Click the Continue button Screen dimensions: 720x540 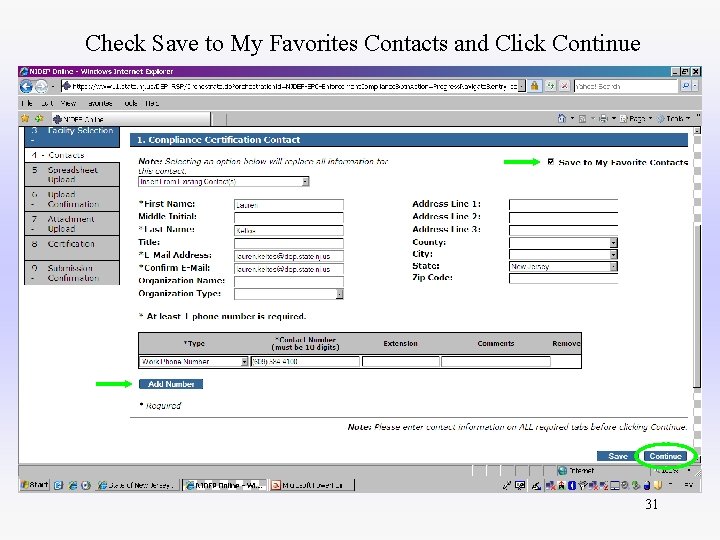point(665,456)
